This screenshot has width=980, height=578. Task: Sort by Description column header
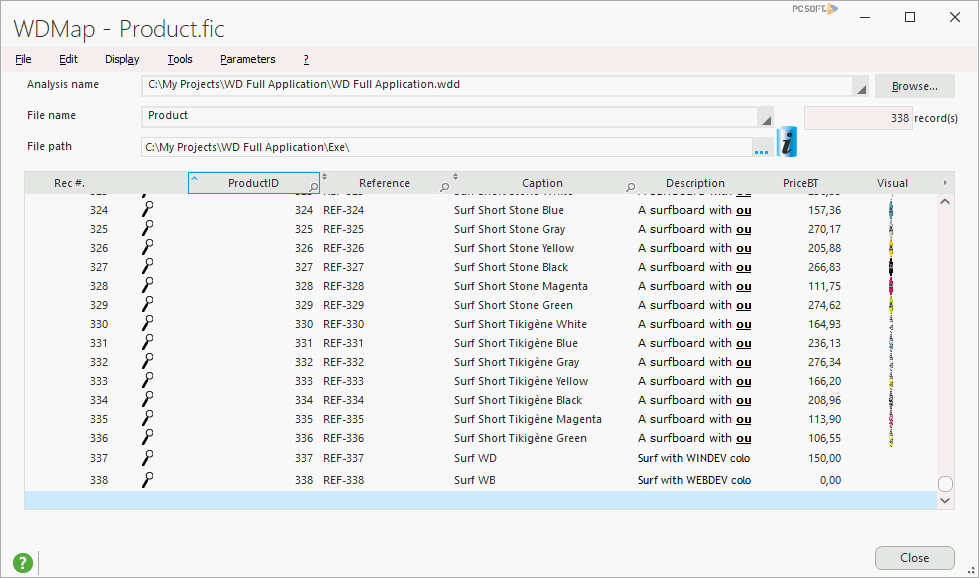point(695,183)
